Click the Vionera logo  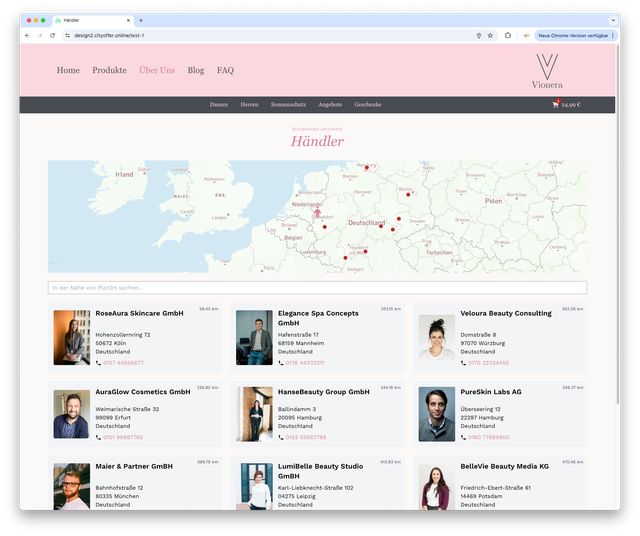(547, 71)
